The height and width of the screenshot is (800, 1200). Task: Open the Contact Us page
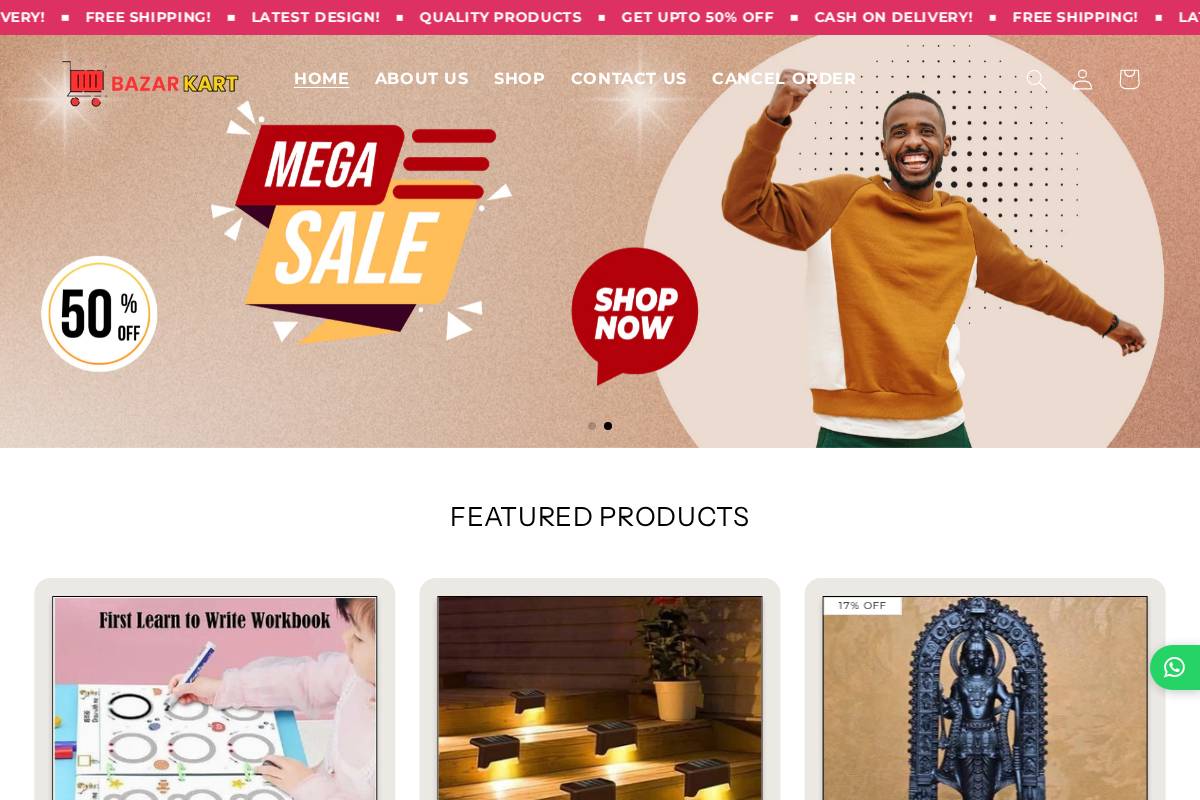629,79
